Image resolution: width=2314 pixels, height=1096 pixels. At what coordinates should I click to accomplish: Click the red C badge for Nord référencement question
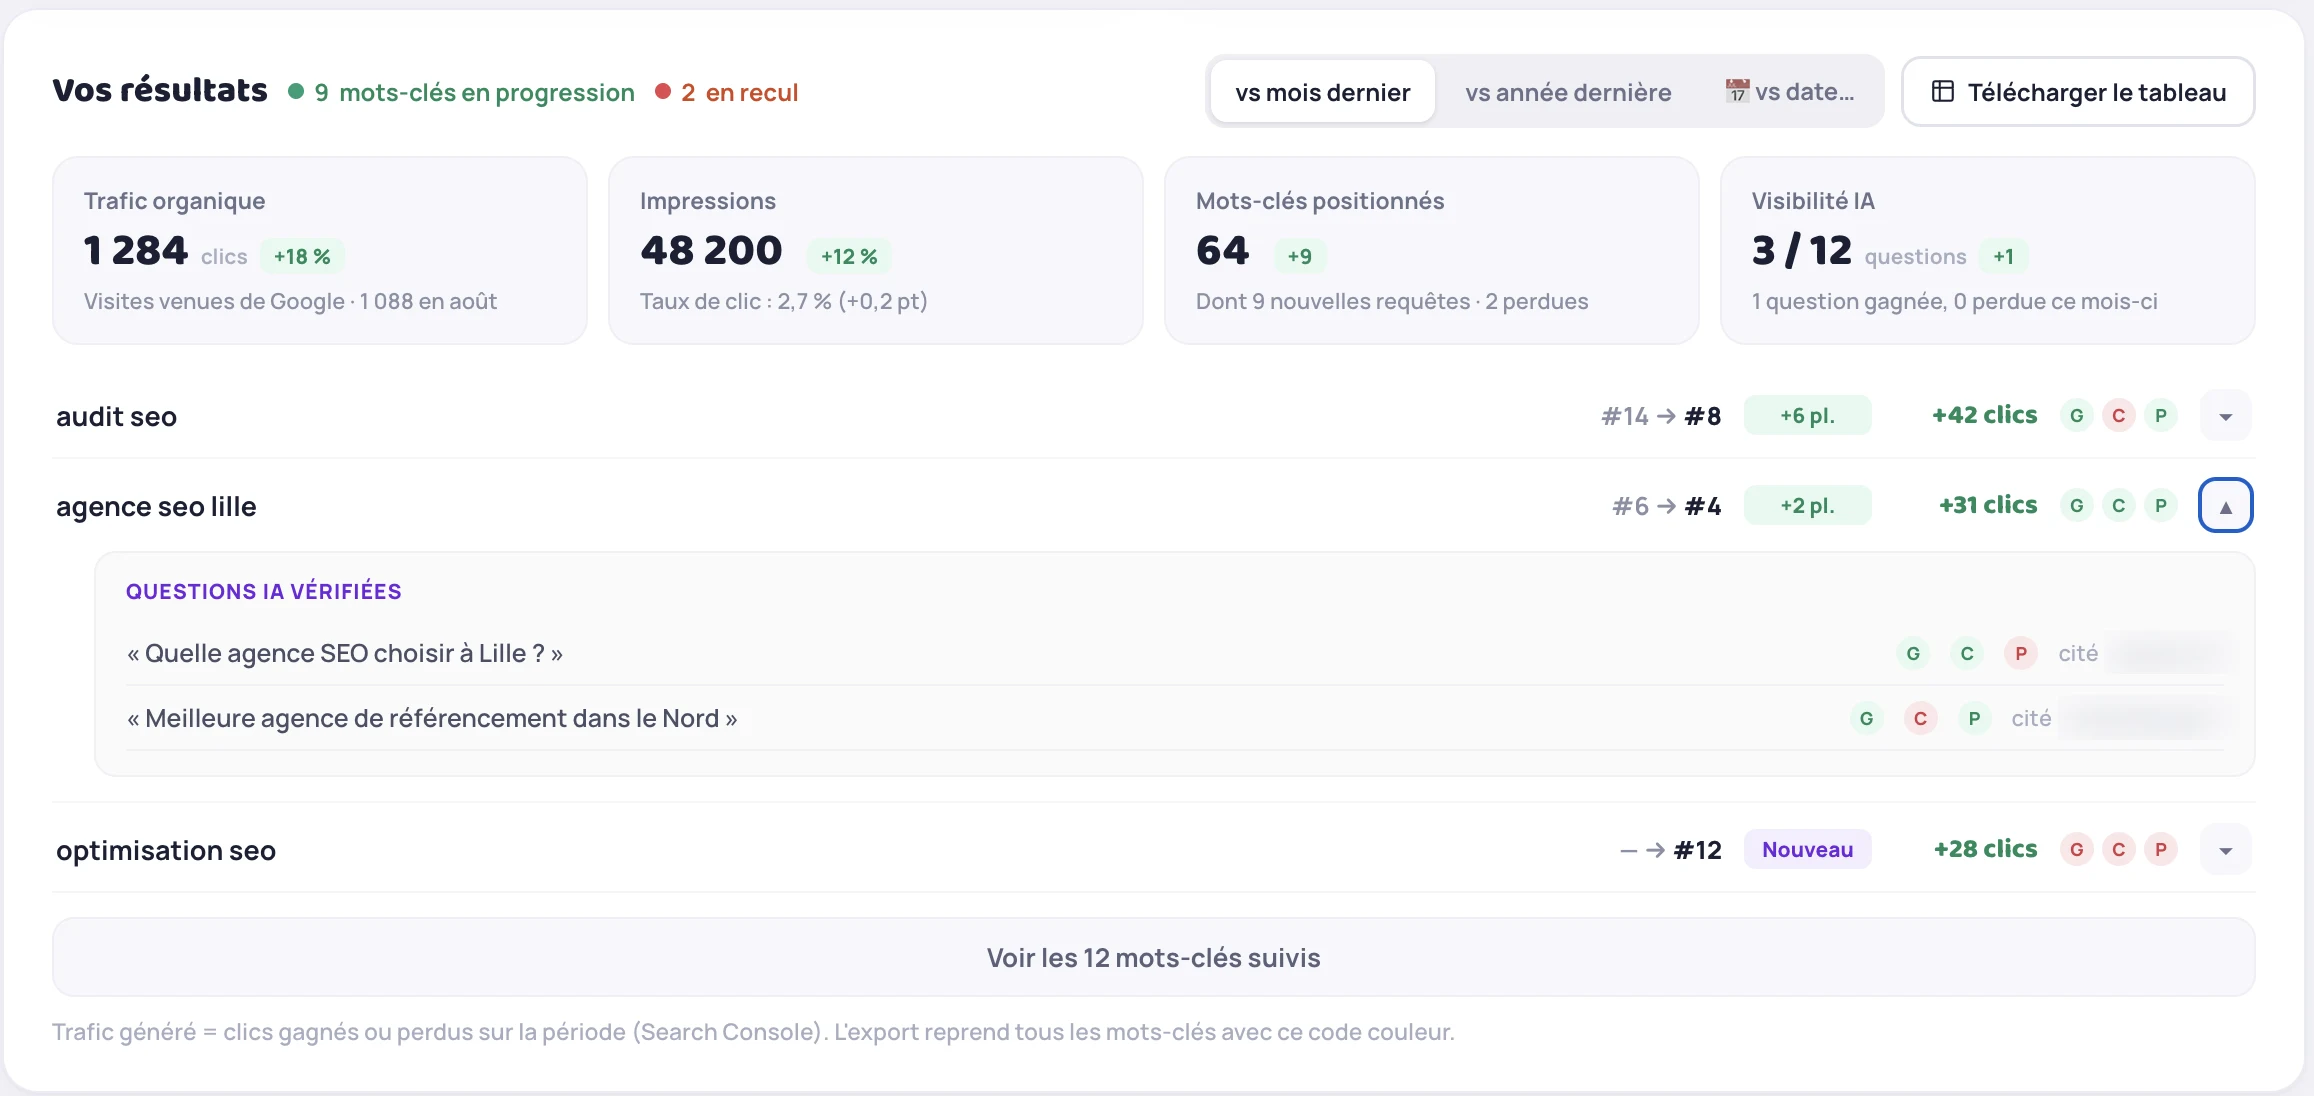click(x=1921, y=719)
